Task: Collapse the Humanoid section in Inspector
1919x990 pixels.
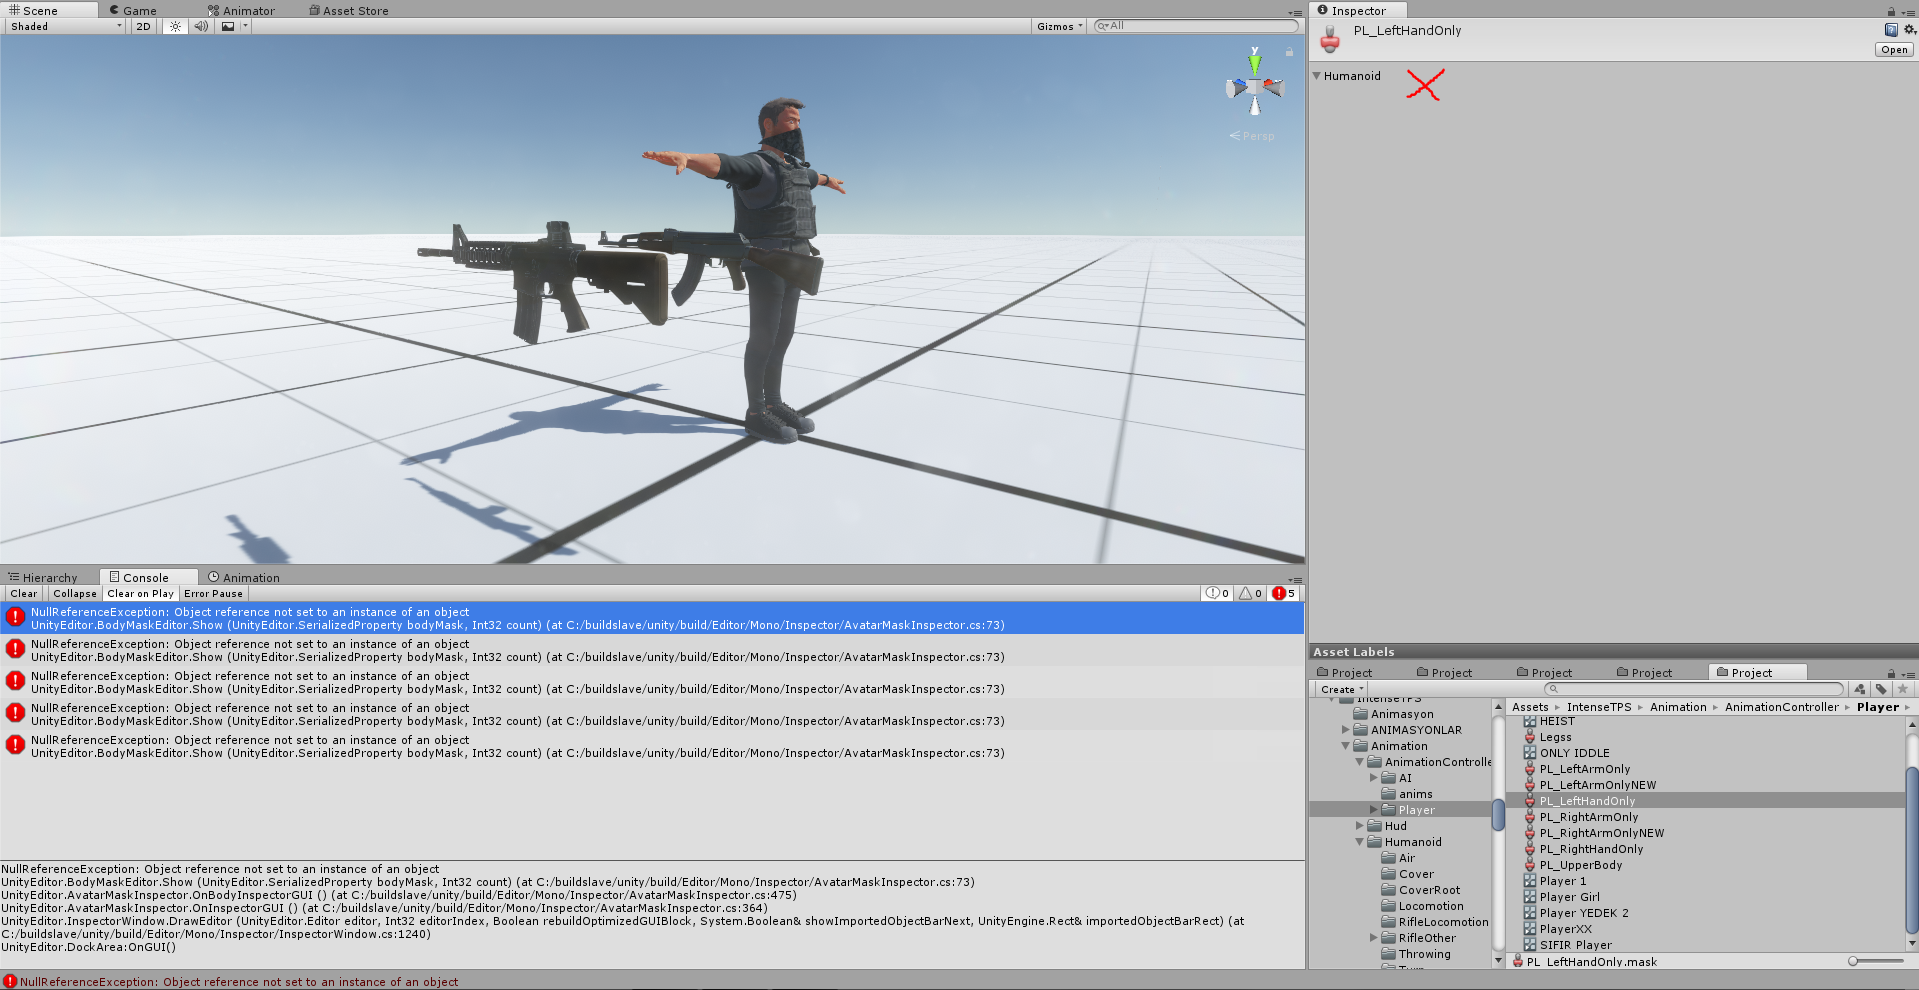Action: [x=1317, y=76]
